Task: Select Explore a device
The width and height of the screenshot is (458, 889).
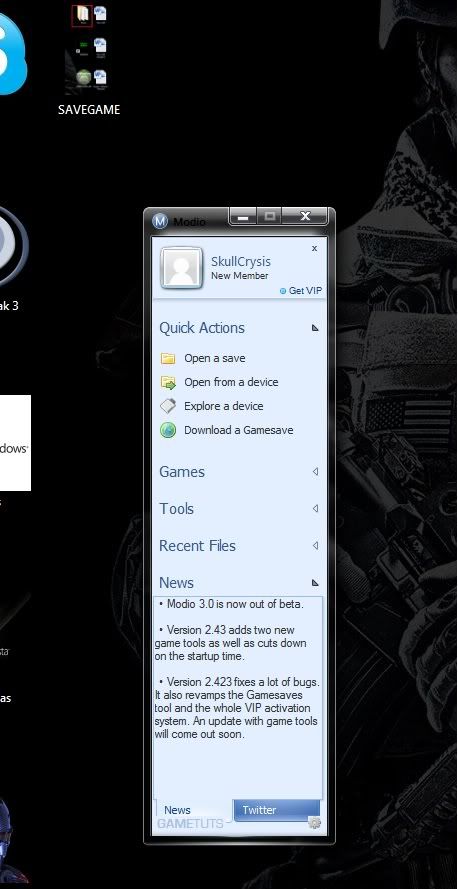Action: pyautogui.click(x=224, y=406)
